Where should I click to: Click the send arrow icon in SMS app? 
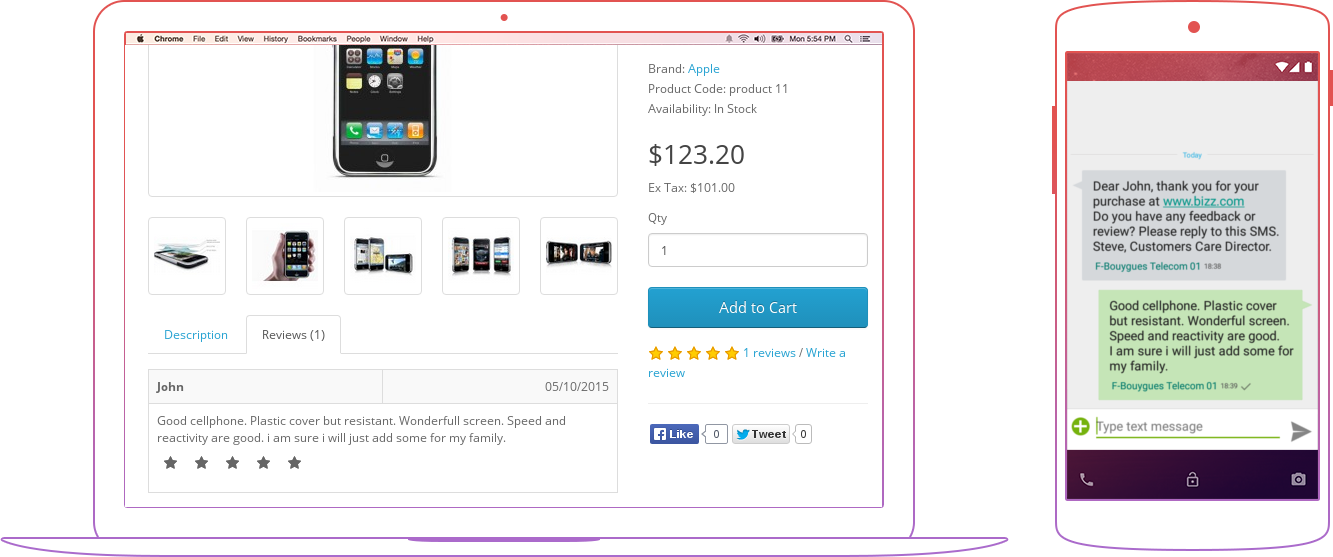point(1300,431)
